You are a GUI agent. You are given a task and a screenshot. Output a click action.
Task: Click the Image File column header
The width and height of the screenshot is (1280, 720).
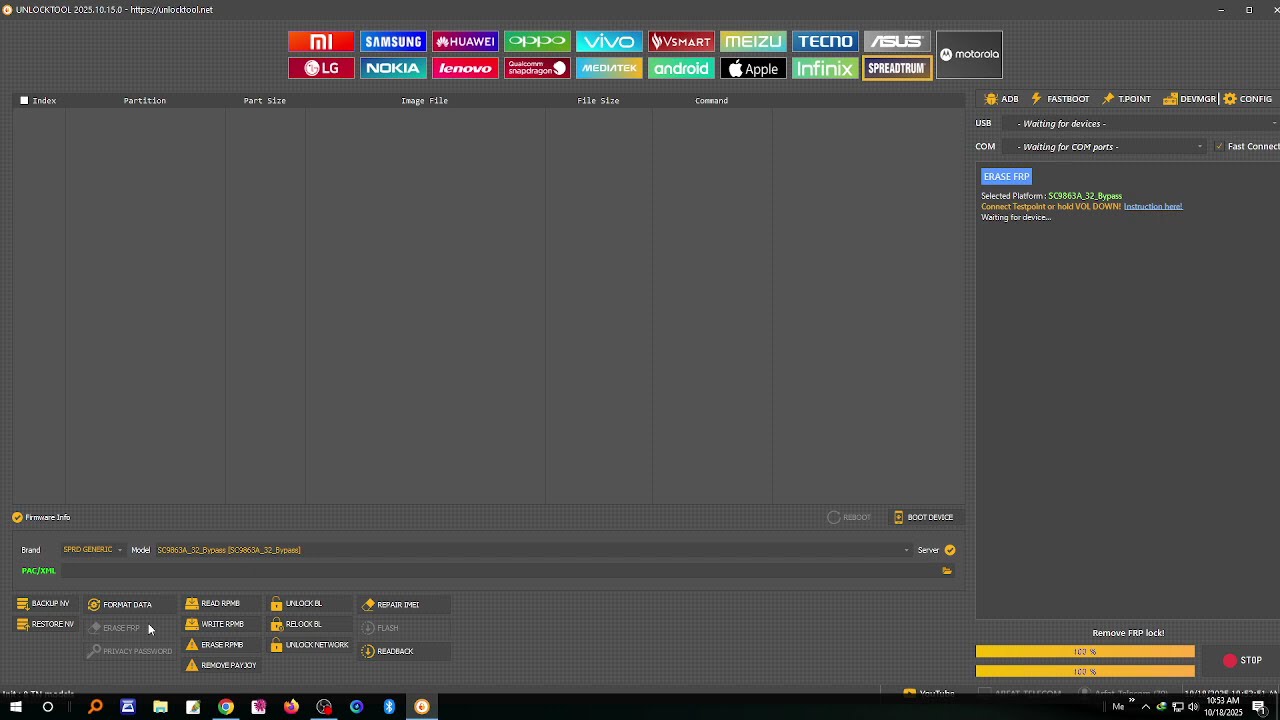click(x=424, y=100)
